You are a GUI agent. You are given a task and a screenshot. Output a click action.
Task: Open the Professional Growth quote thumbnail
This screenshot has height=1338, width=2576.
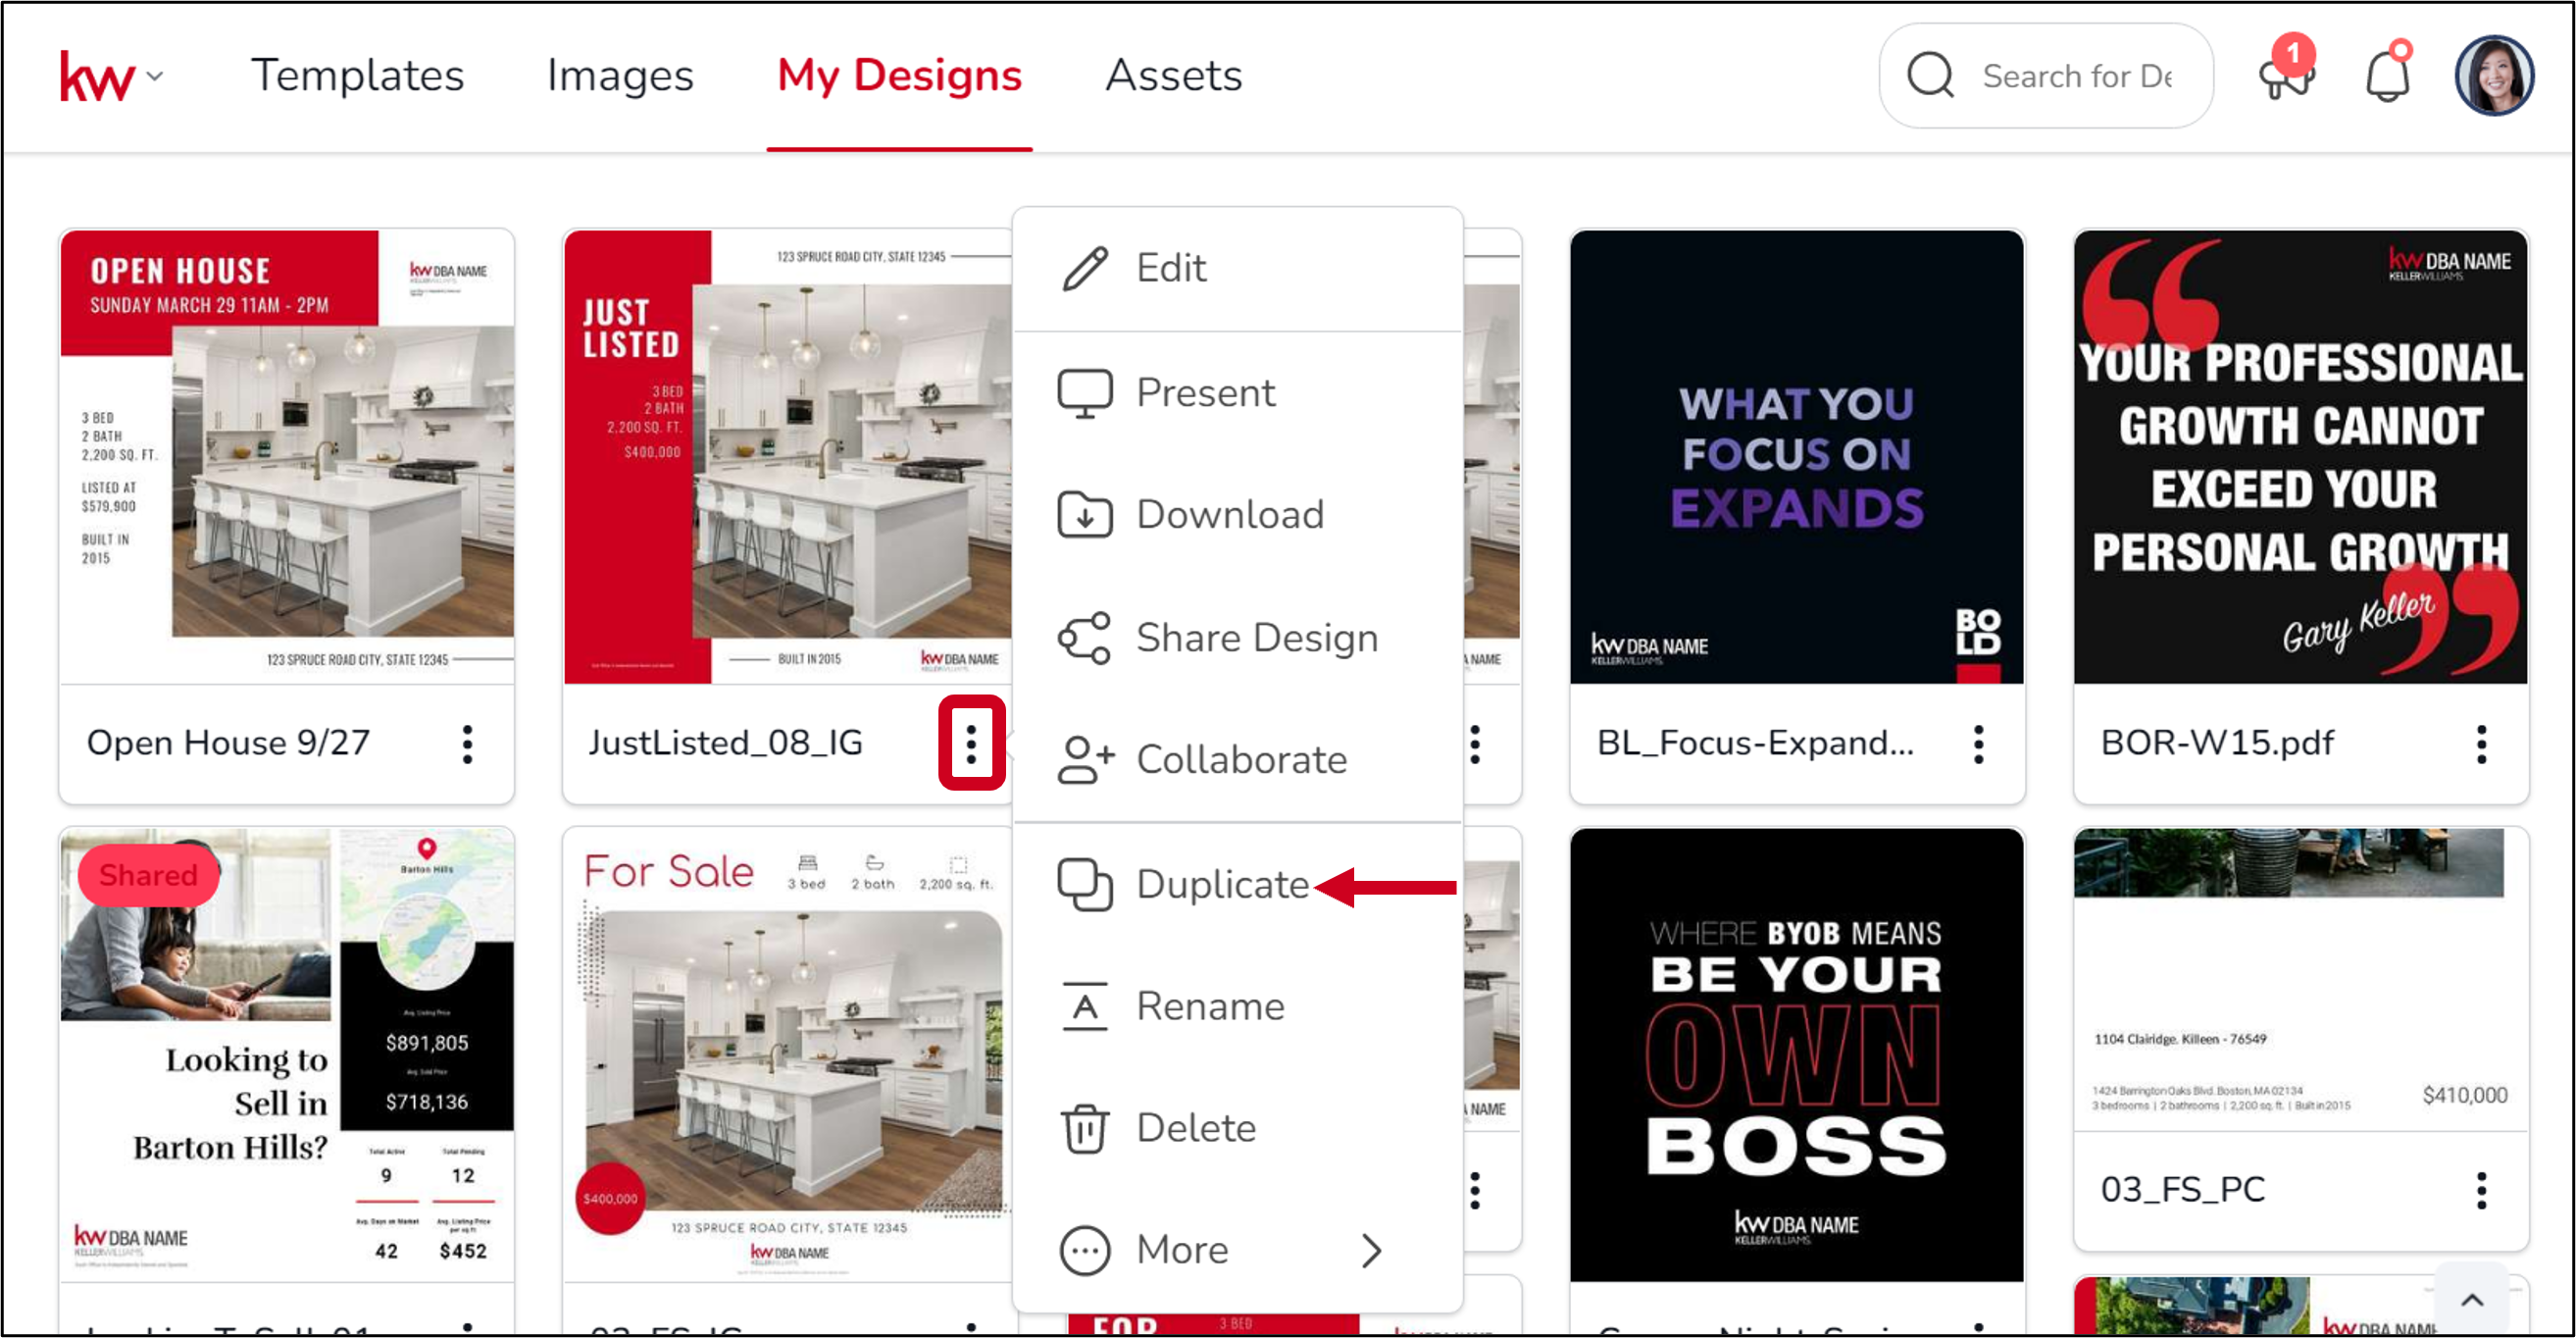click(2301, 457)
